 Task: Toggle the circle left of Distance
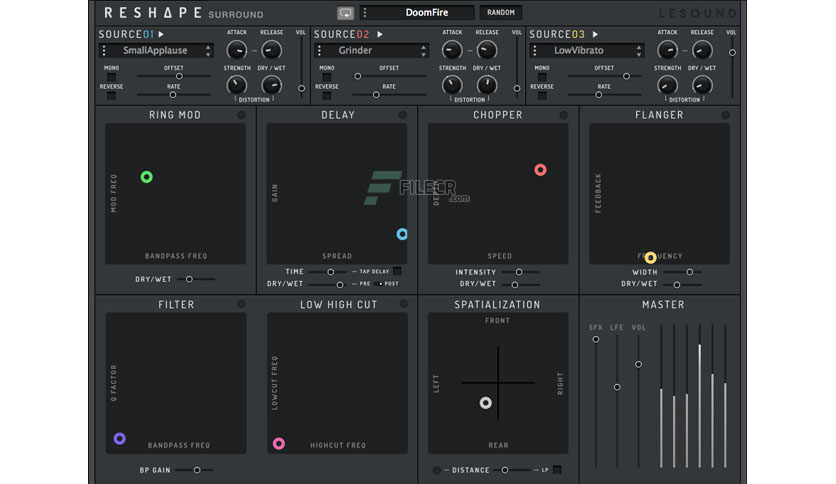click(437, 470)
